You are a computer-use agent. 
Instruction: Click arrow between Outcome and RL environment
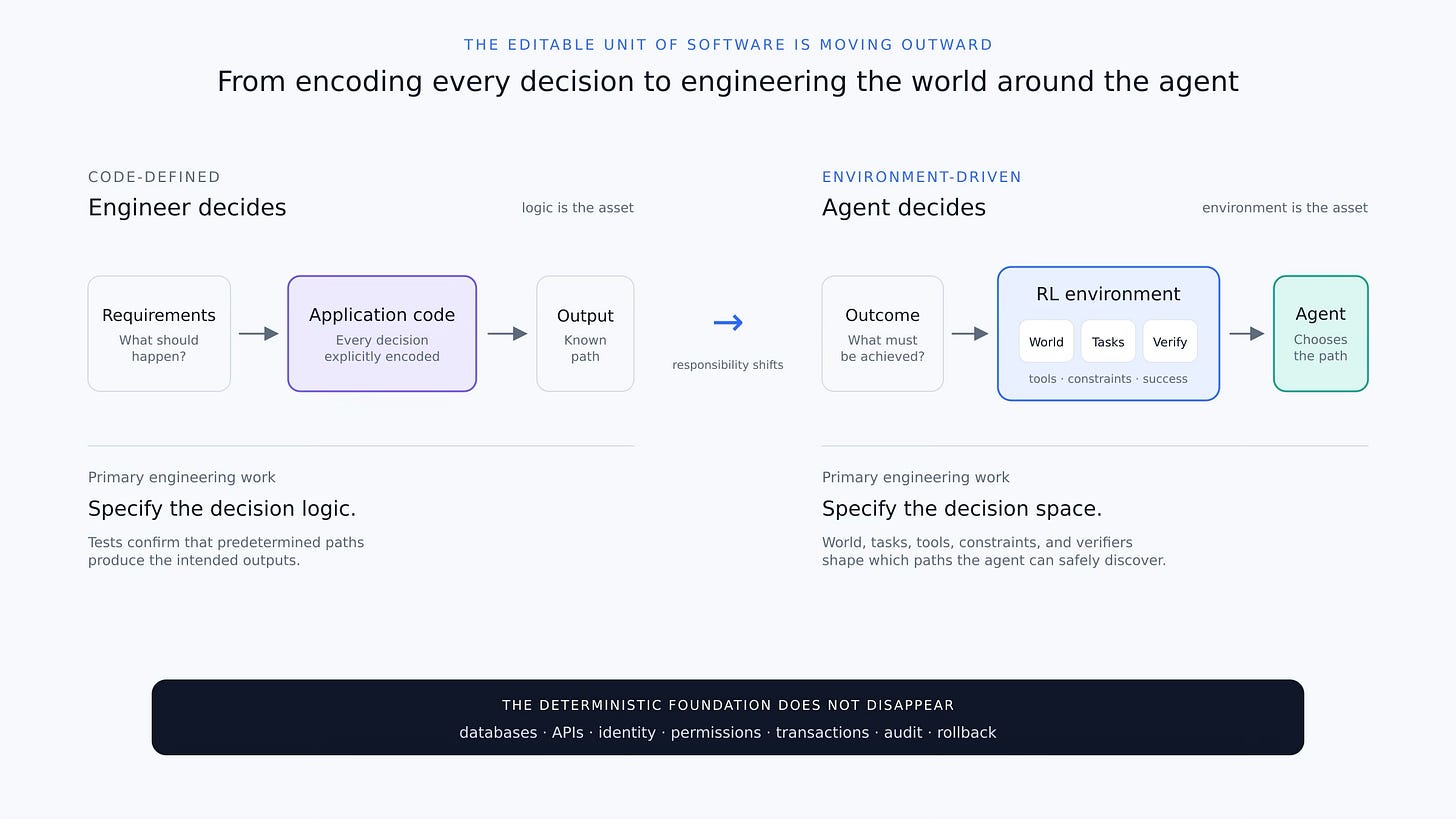pyautogui.click(x=970, y=333)
